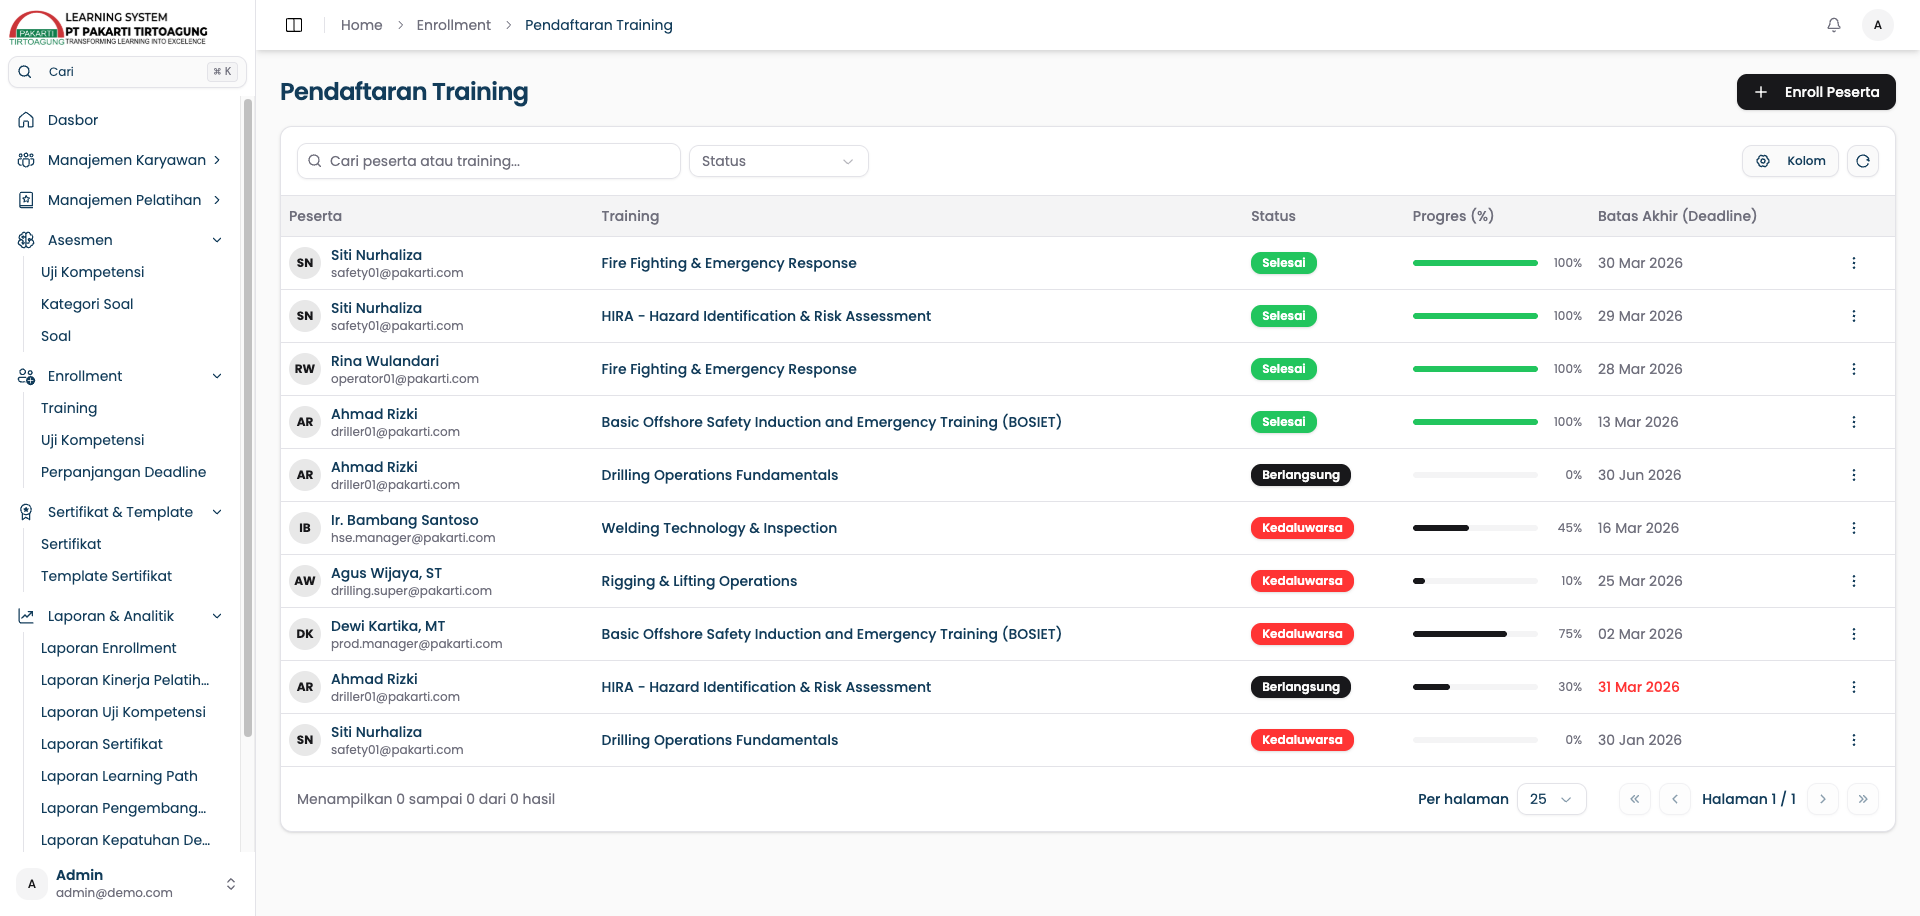Toggle the sidebar panel icon
1920x916 pixels.
click(x=294, y=25)
